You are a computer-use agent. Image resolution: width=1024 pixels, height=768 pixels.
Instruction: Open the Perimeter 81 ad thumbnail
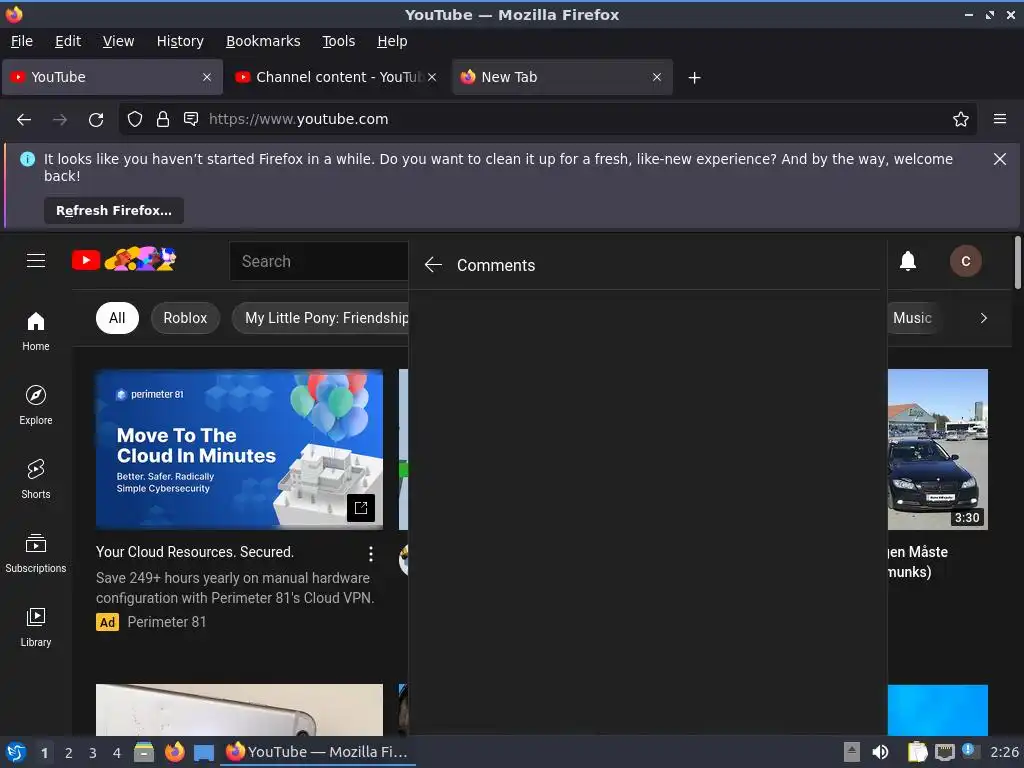point(239,449)
